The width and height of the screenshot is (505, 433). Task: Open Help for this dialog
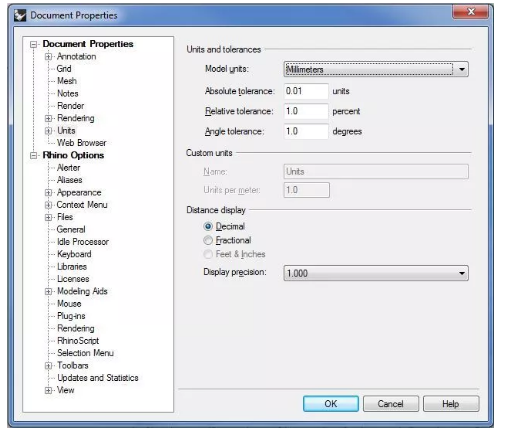[451, 404]
